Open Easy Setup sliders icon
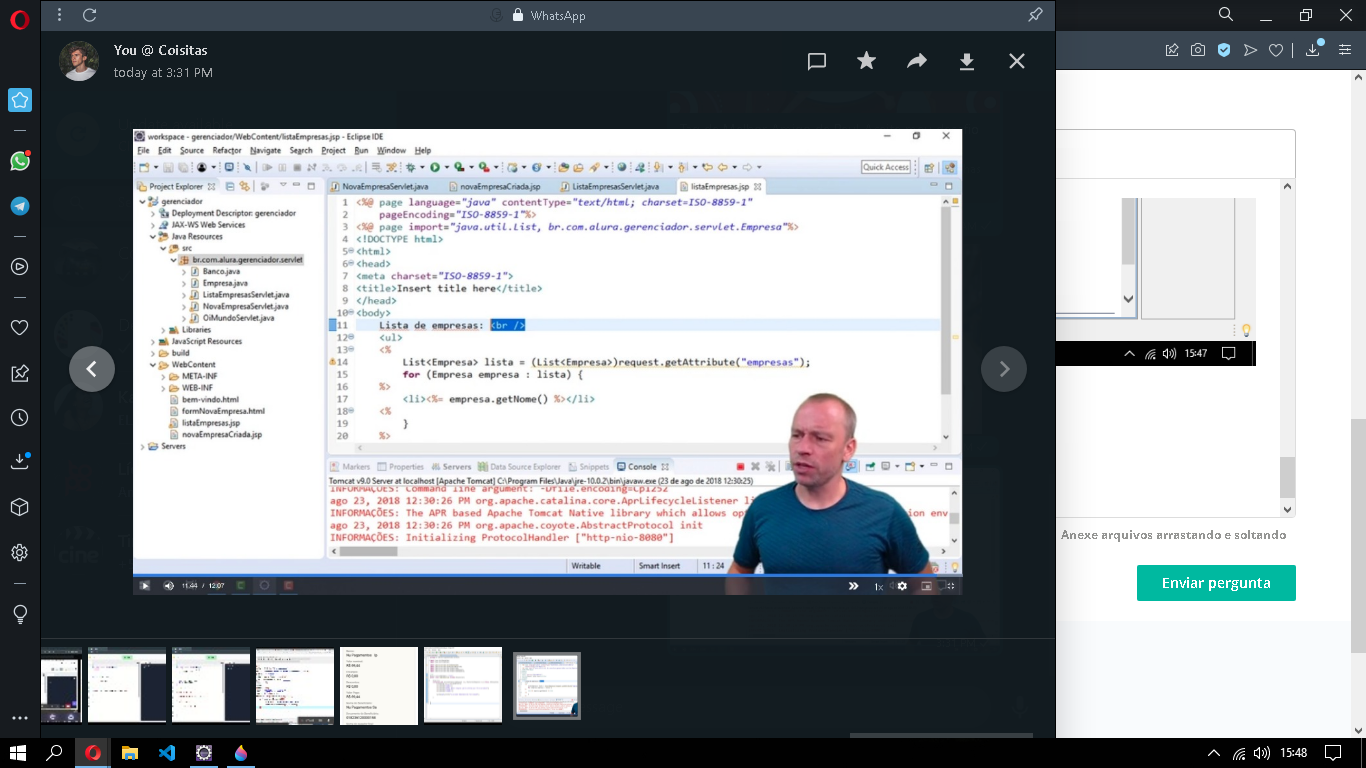This screenshot has height=768, width=1366. tap(1345, 50)
